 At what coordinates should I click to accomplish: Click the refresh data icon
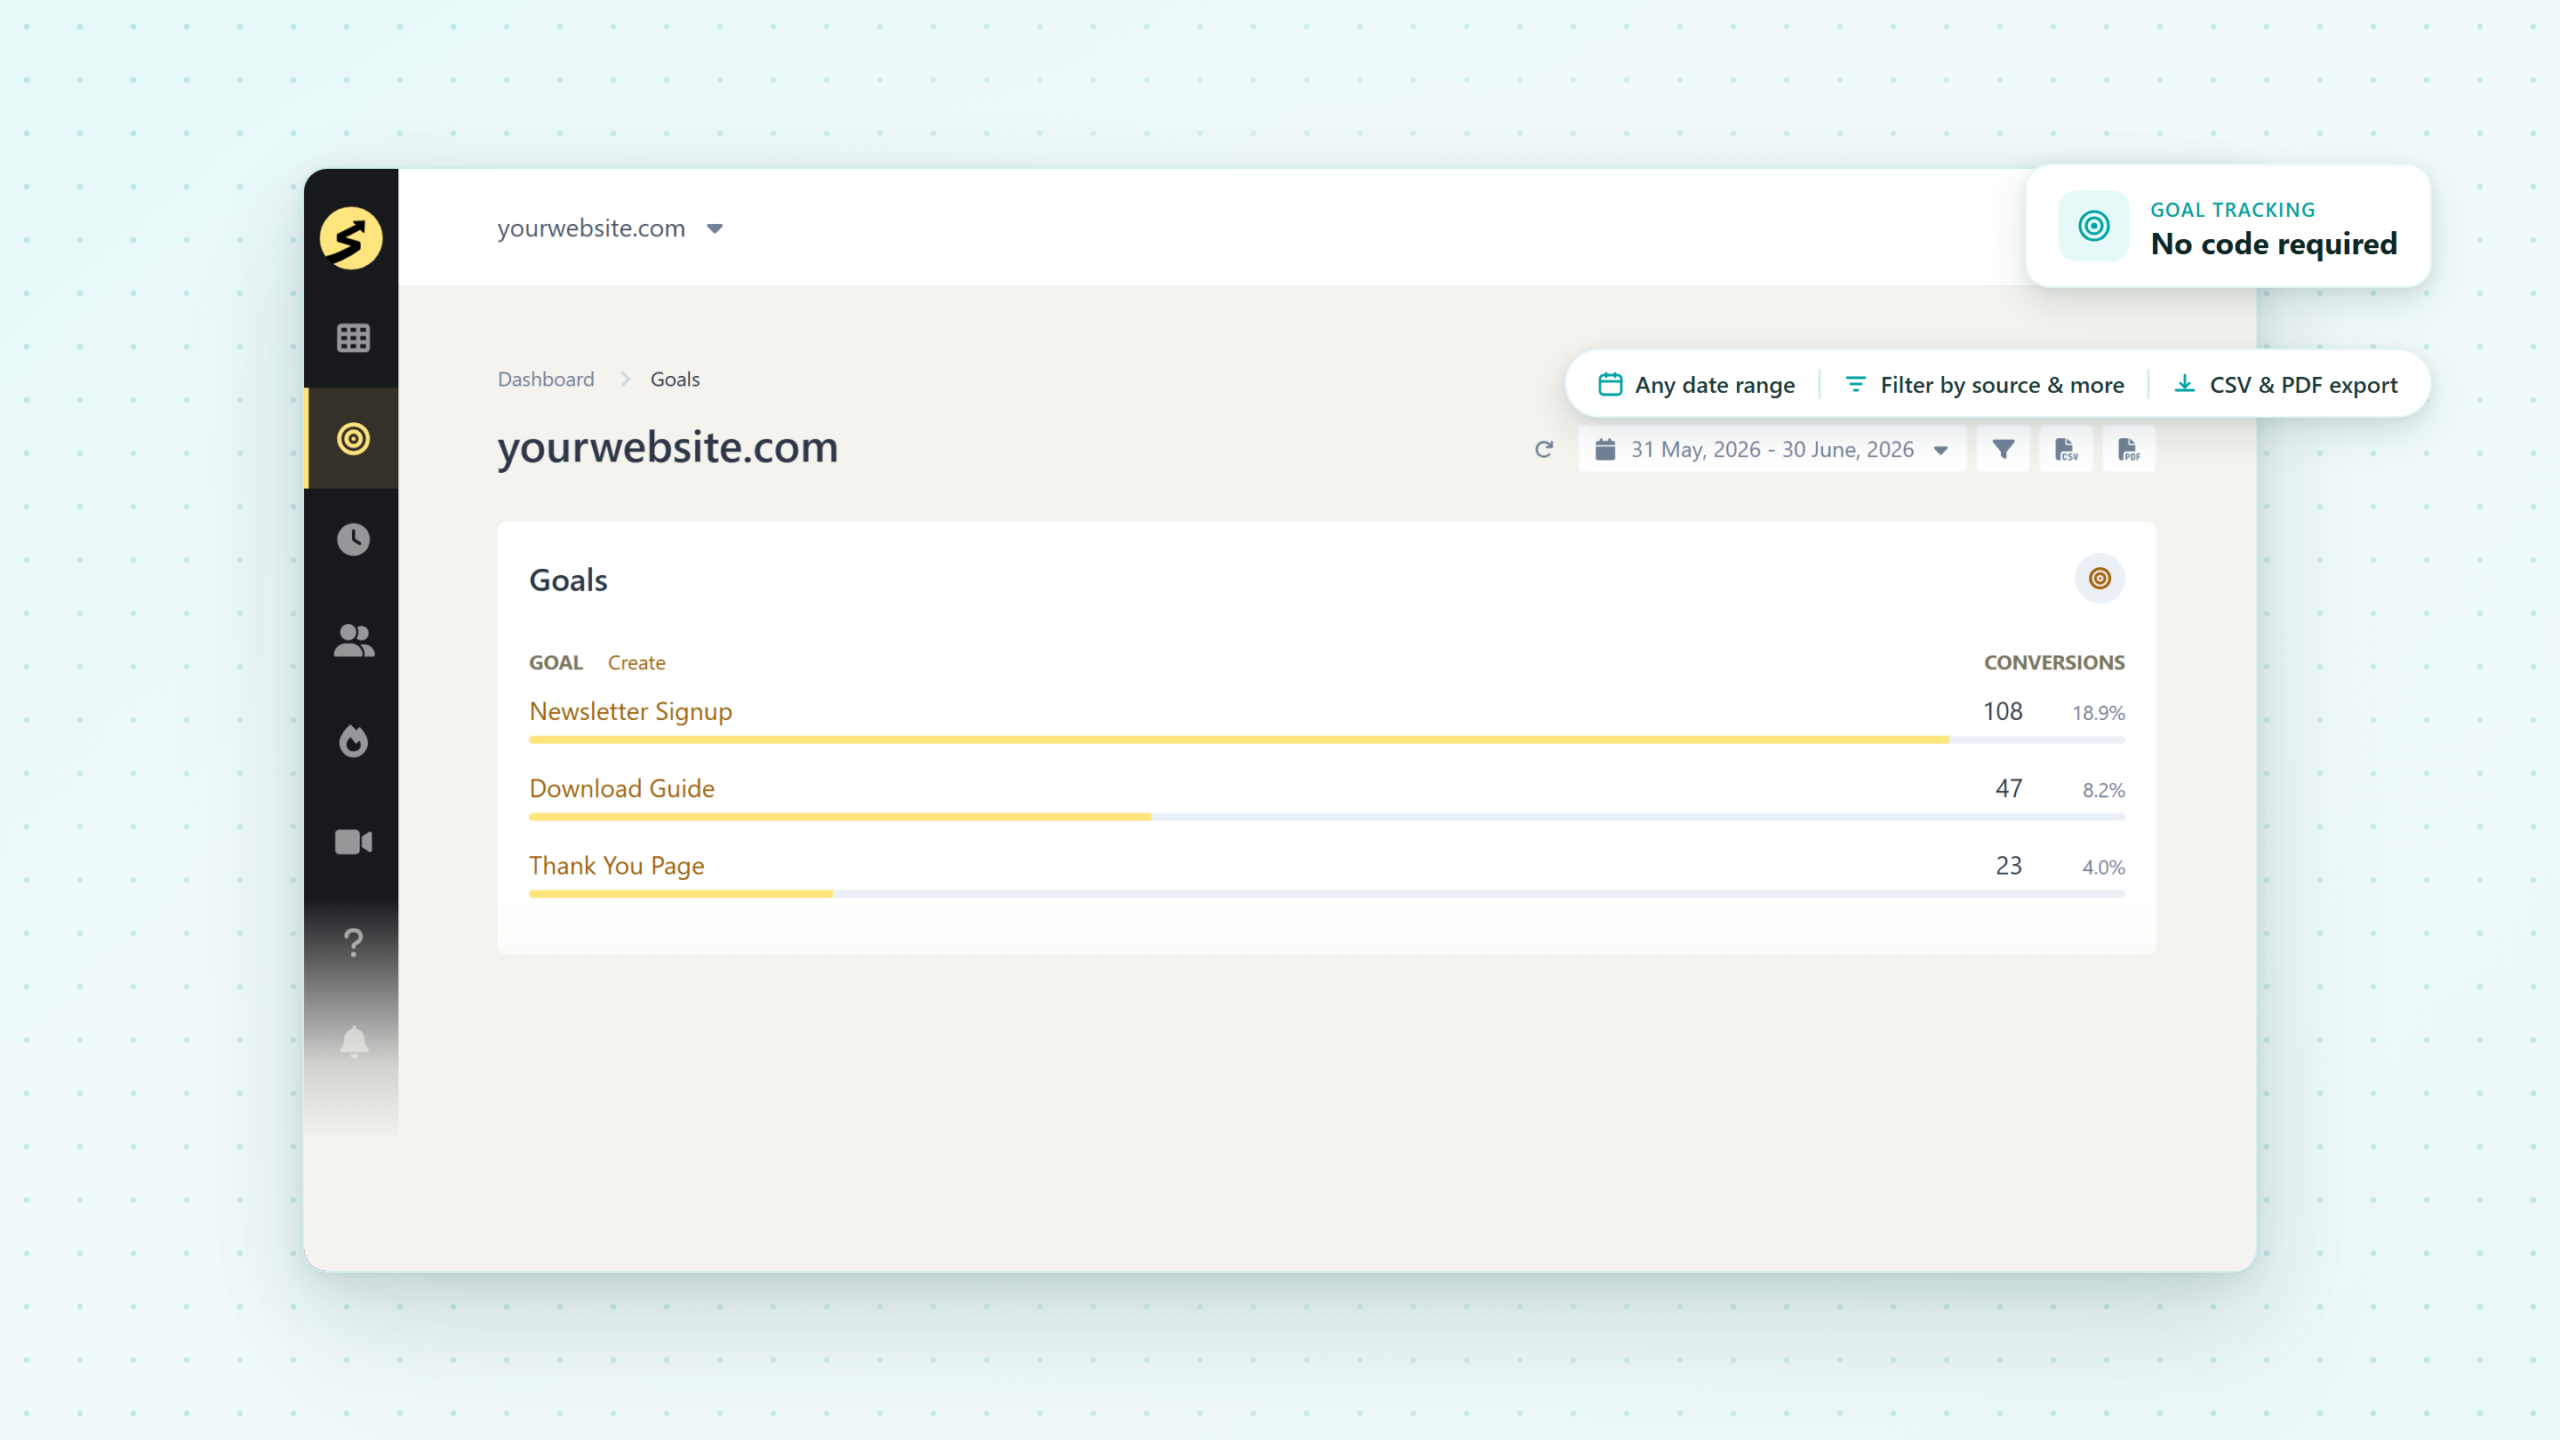pos(1544,450)
